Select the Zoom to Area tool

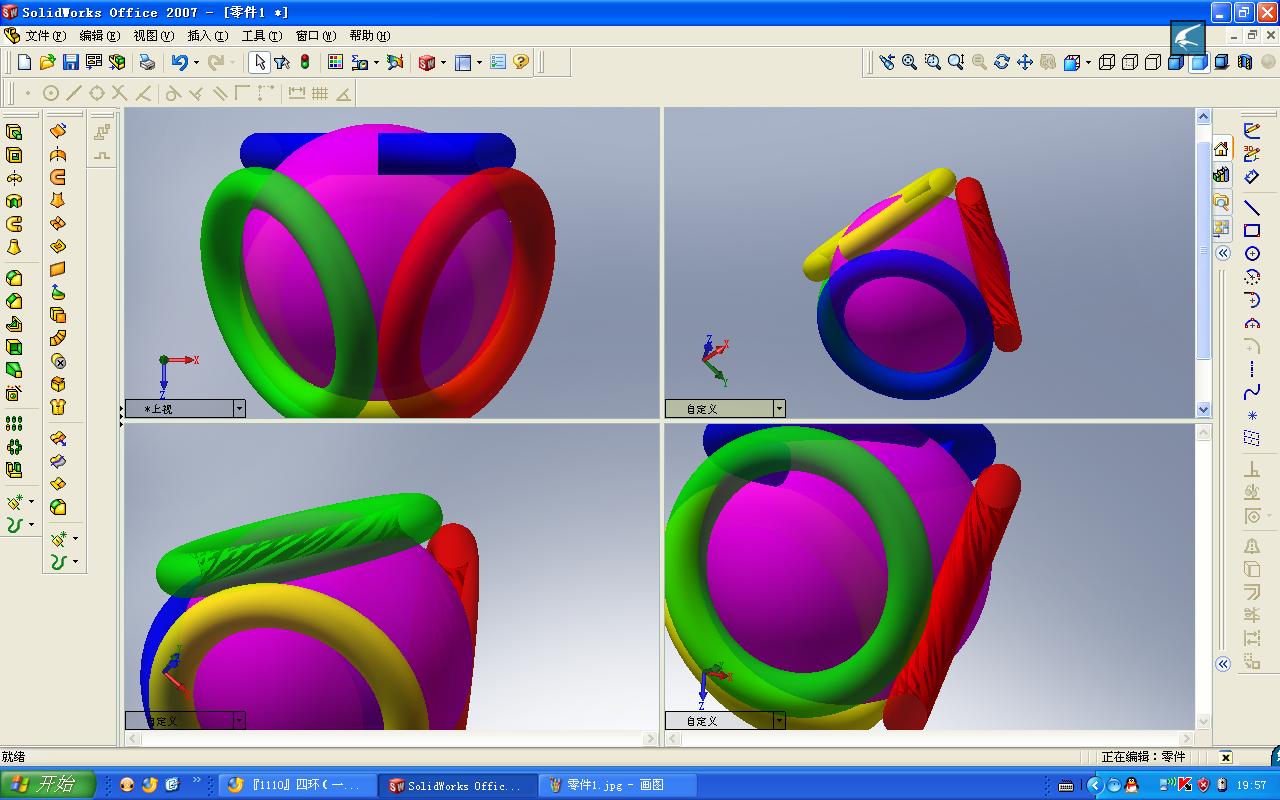932,62
